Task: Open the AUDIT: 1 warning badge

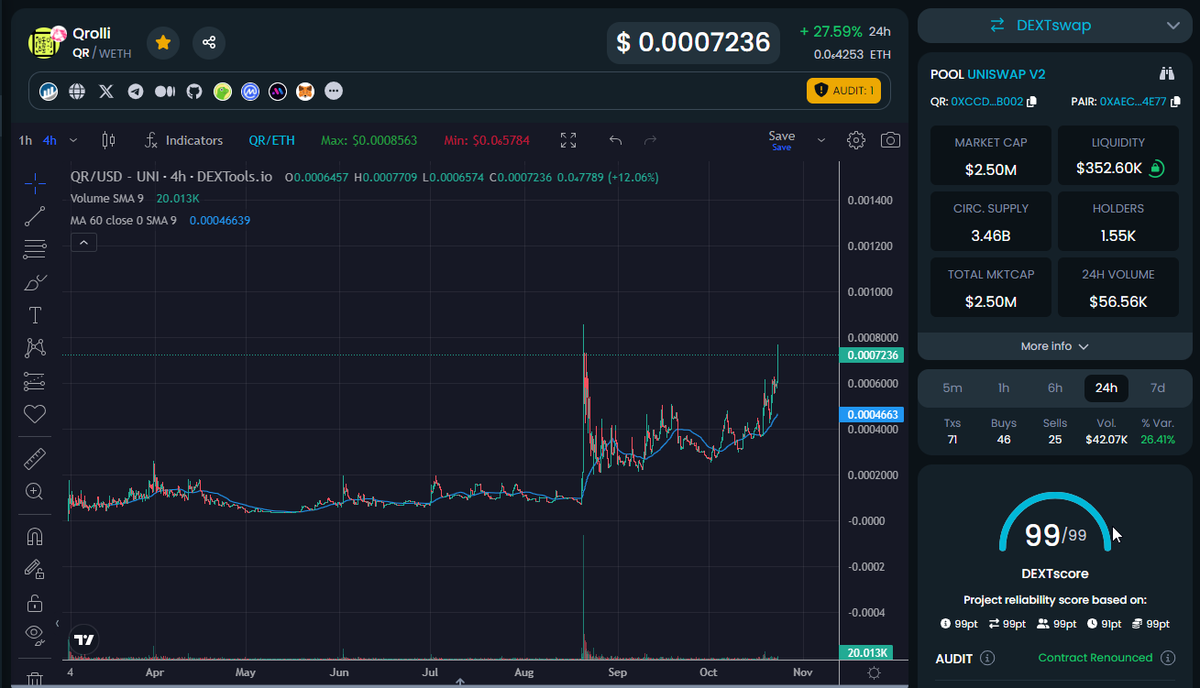Action: (x=843, y=91)
